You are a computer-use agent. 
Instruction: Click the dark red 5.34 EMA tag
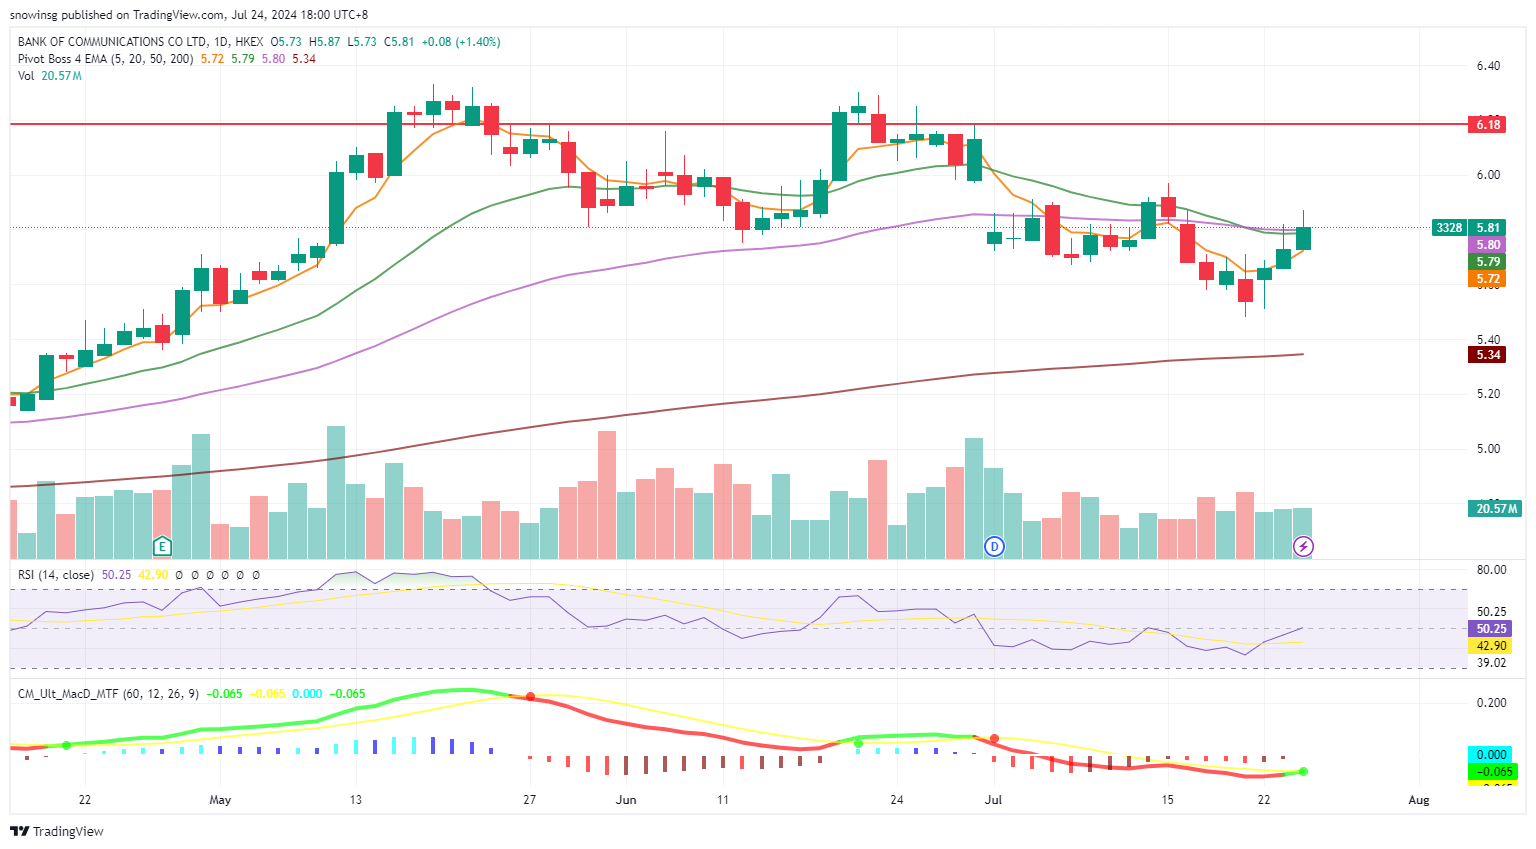[x=1487, y=355]
